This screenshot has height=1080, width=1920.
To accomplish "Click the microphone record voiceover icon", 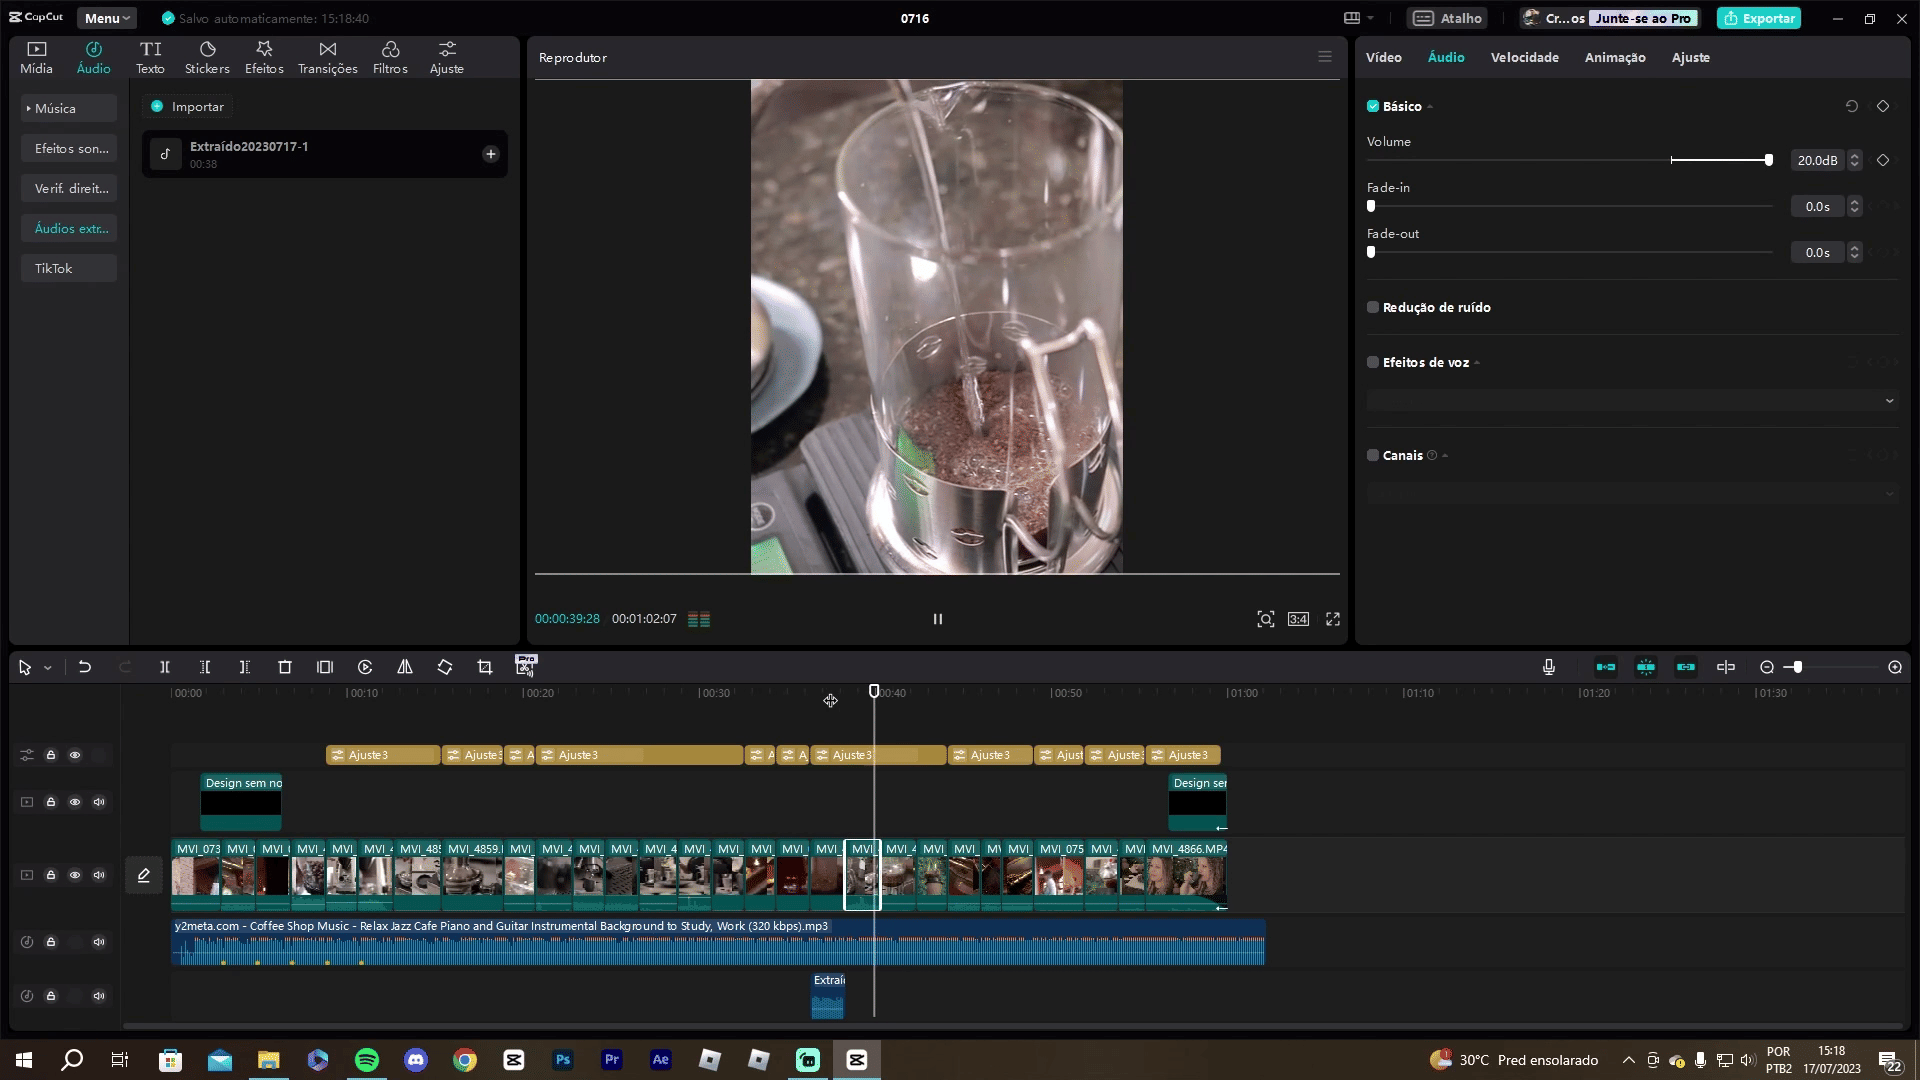I will 1549,667.
